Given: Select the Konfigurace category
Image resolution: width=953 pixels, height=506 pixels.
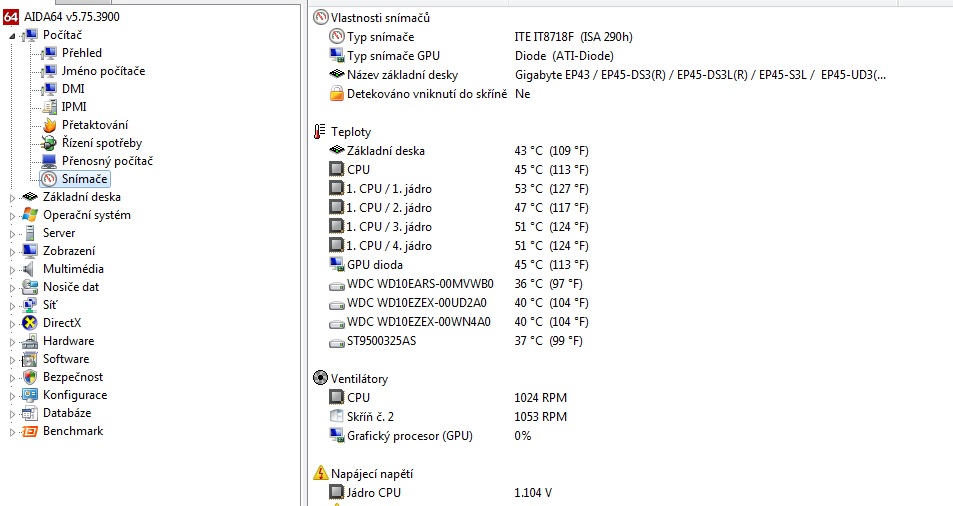Looking at the screenshot, I should pos(75,395).
